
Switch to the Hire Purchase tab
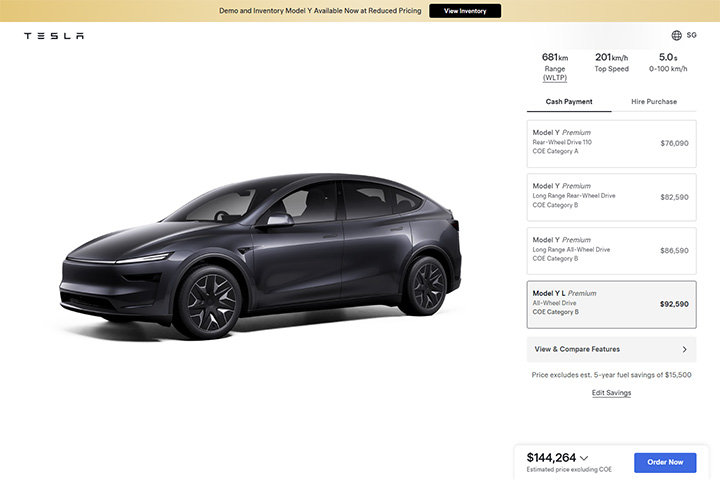654,102
